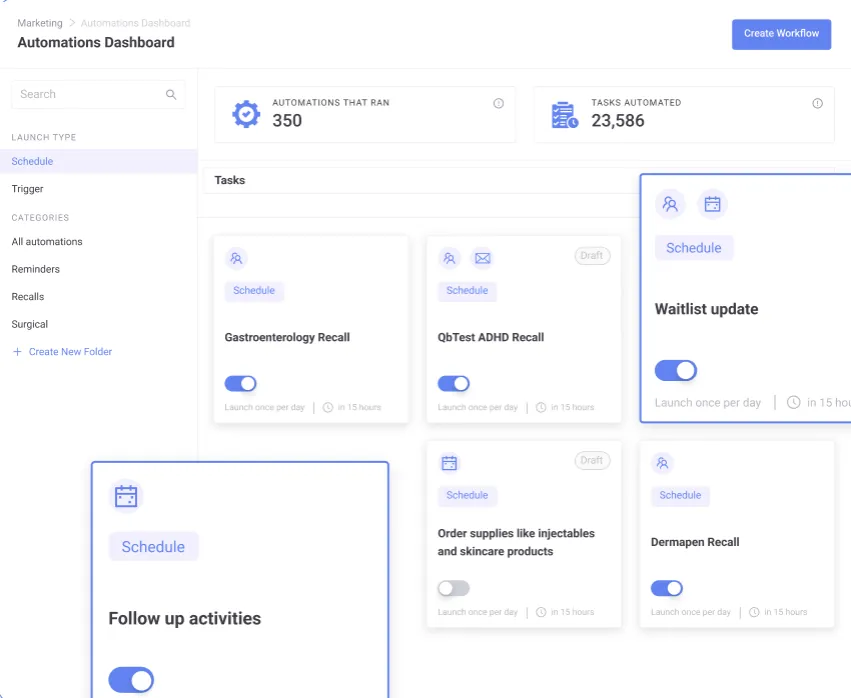Click the search magnifier icon
Screen dimensions: 851x698
171,95
